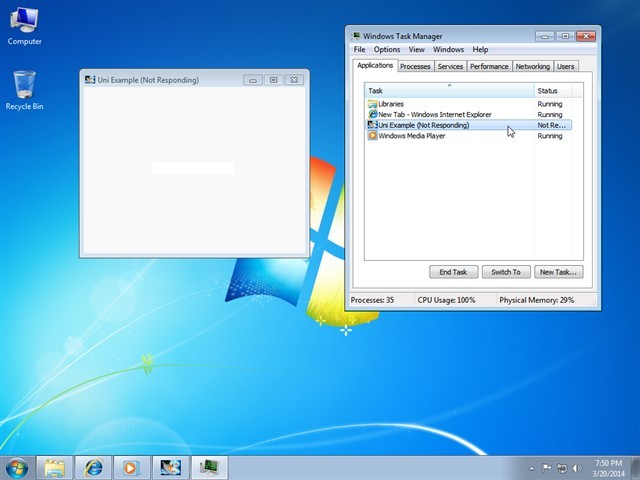This screenshot has width=640, height=480.
Task: Click the CPU Usage: 100% status entry
Action: pos(446,300)
